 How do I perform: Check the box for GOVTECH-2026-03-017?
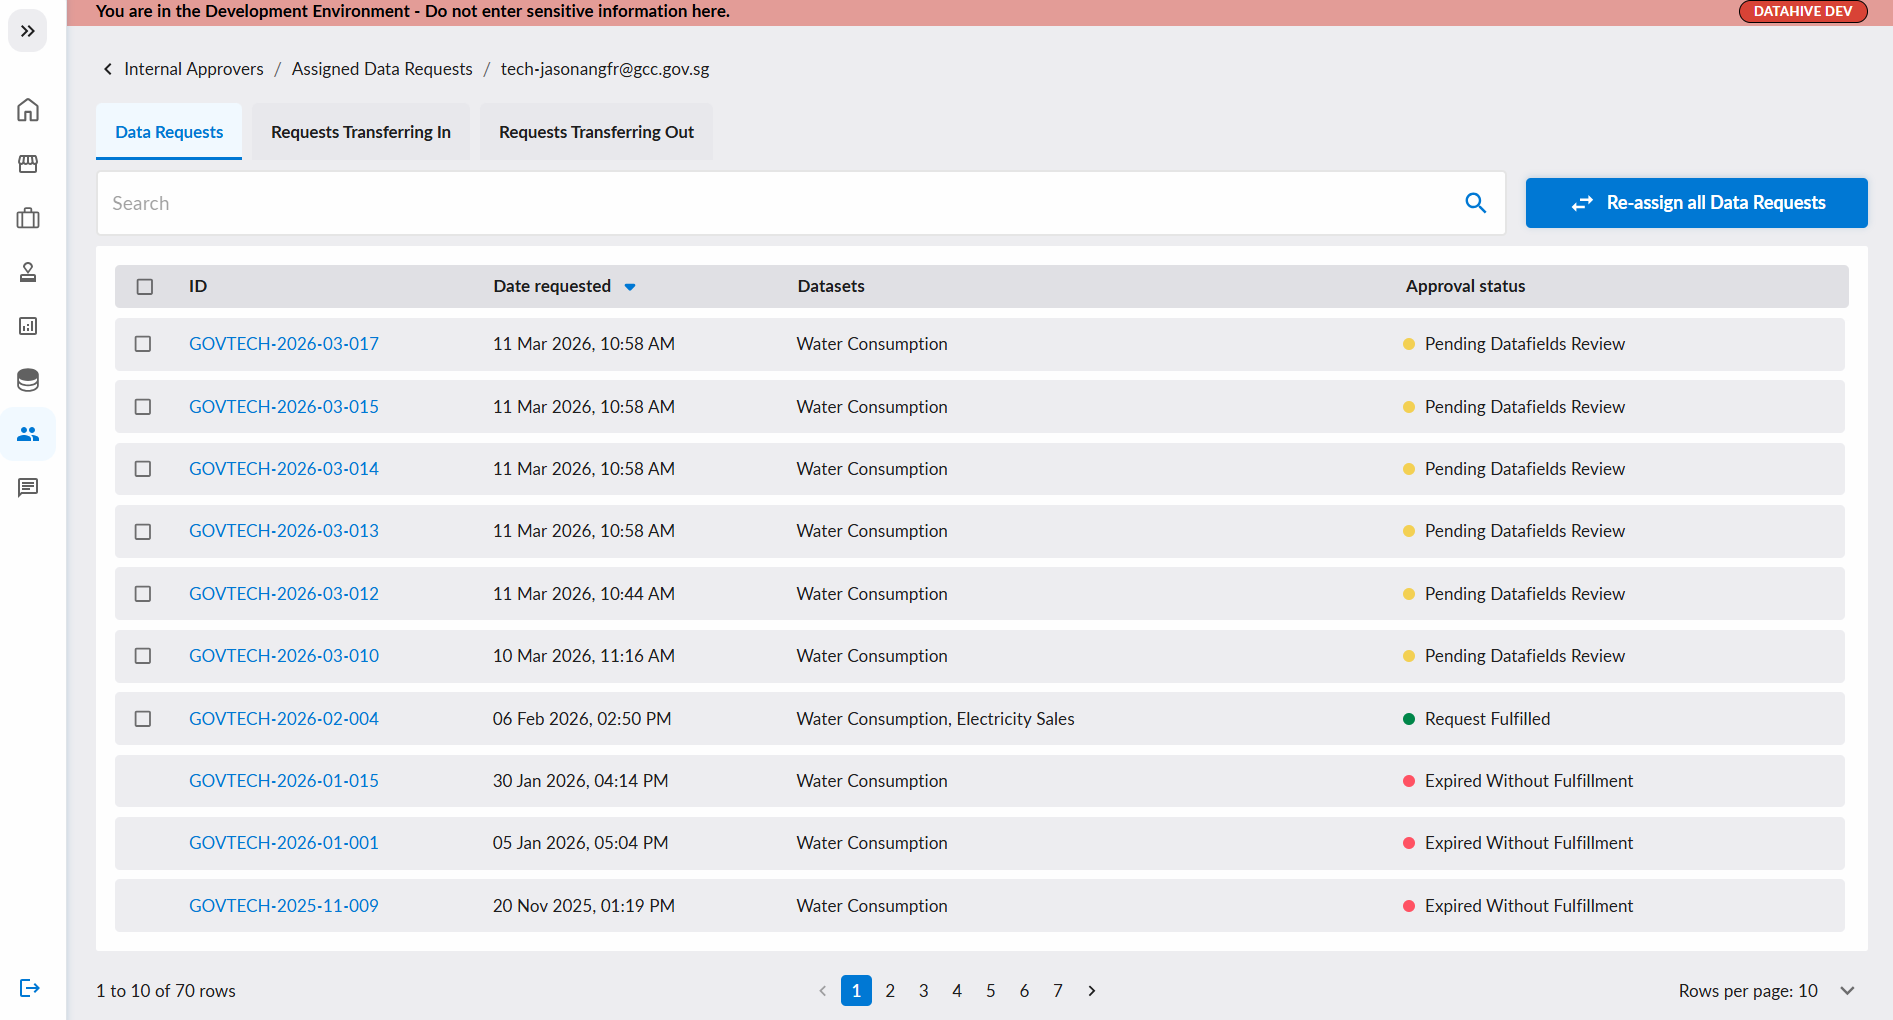(x=143, y=344)
